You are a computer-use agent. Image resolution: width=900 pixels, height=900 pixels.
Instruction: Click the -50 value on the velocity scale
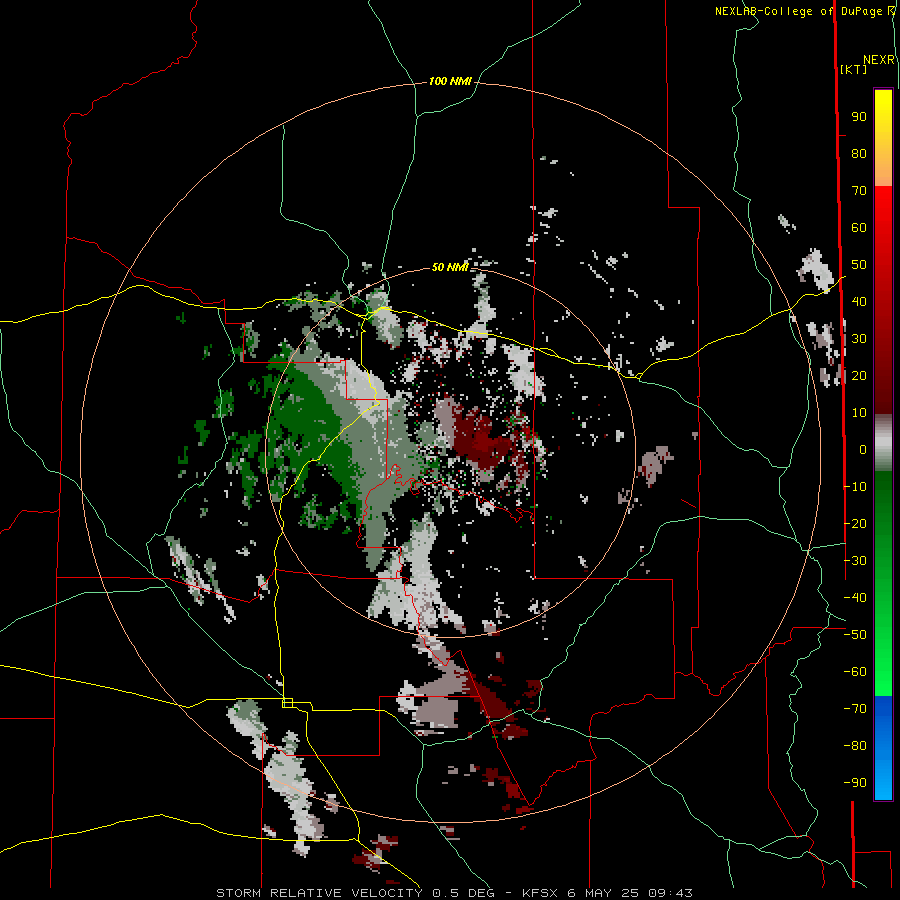pos(855,635)
